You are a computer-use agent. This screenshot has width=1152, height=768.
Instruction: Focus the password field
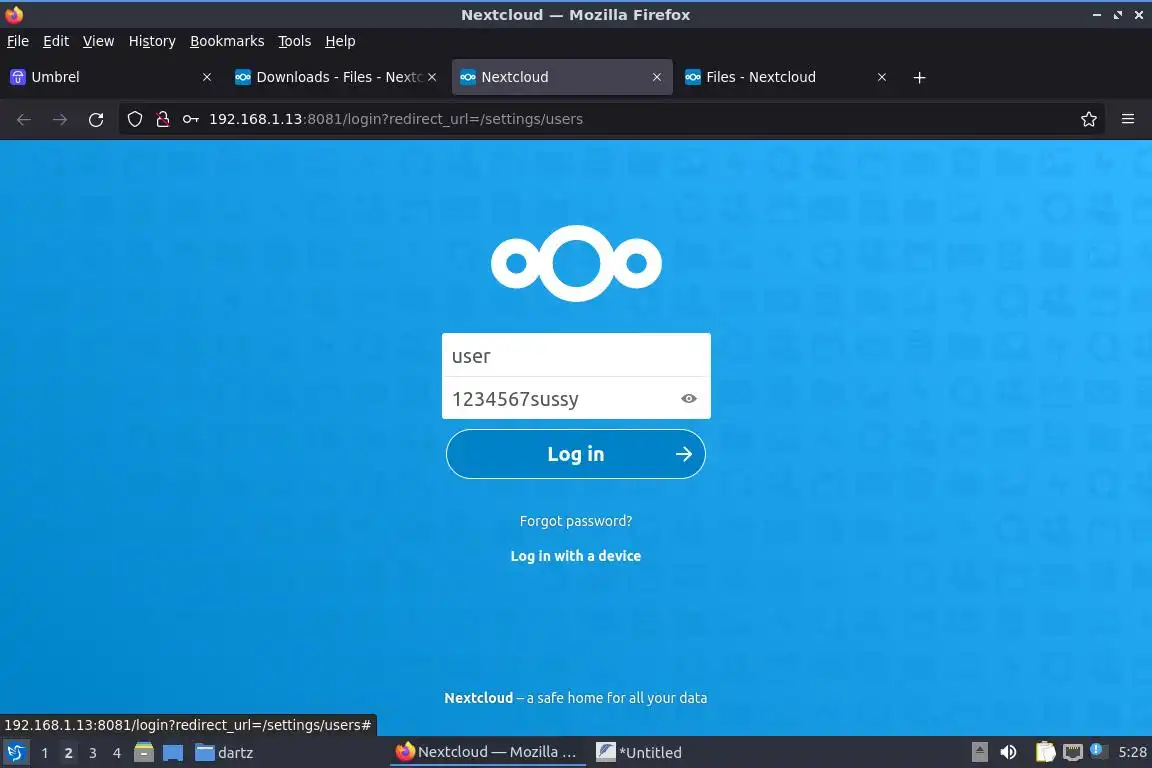576,398
